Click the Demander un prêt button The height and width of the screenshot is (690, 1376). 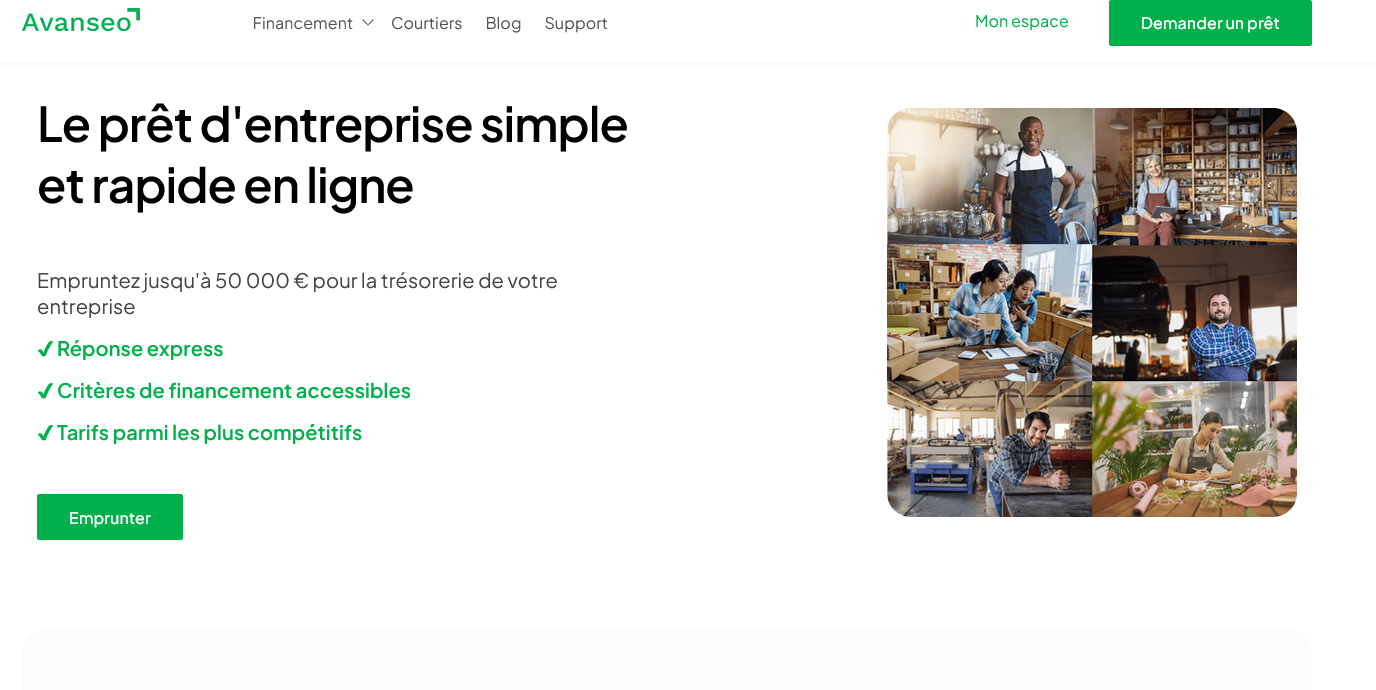click(x=1210, y=23)
